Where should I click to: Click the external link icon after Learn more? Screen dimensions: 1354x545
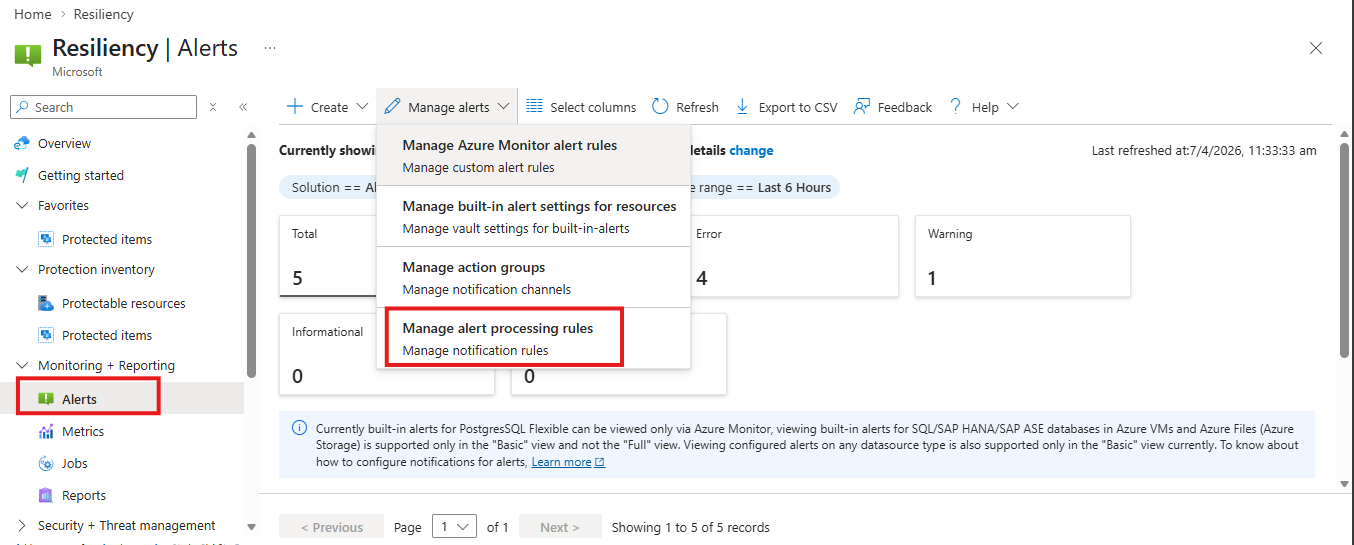(600, 463)
